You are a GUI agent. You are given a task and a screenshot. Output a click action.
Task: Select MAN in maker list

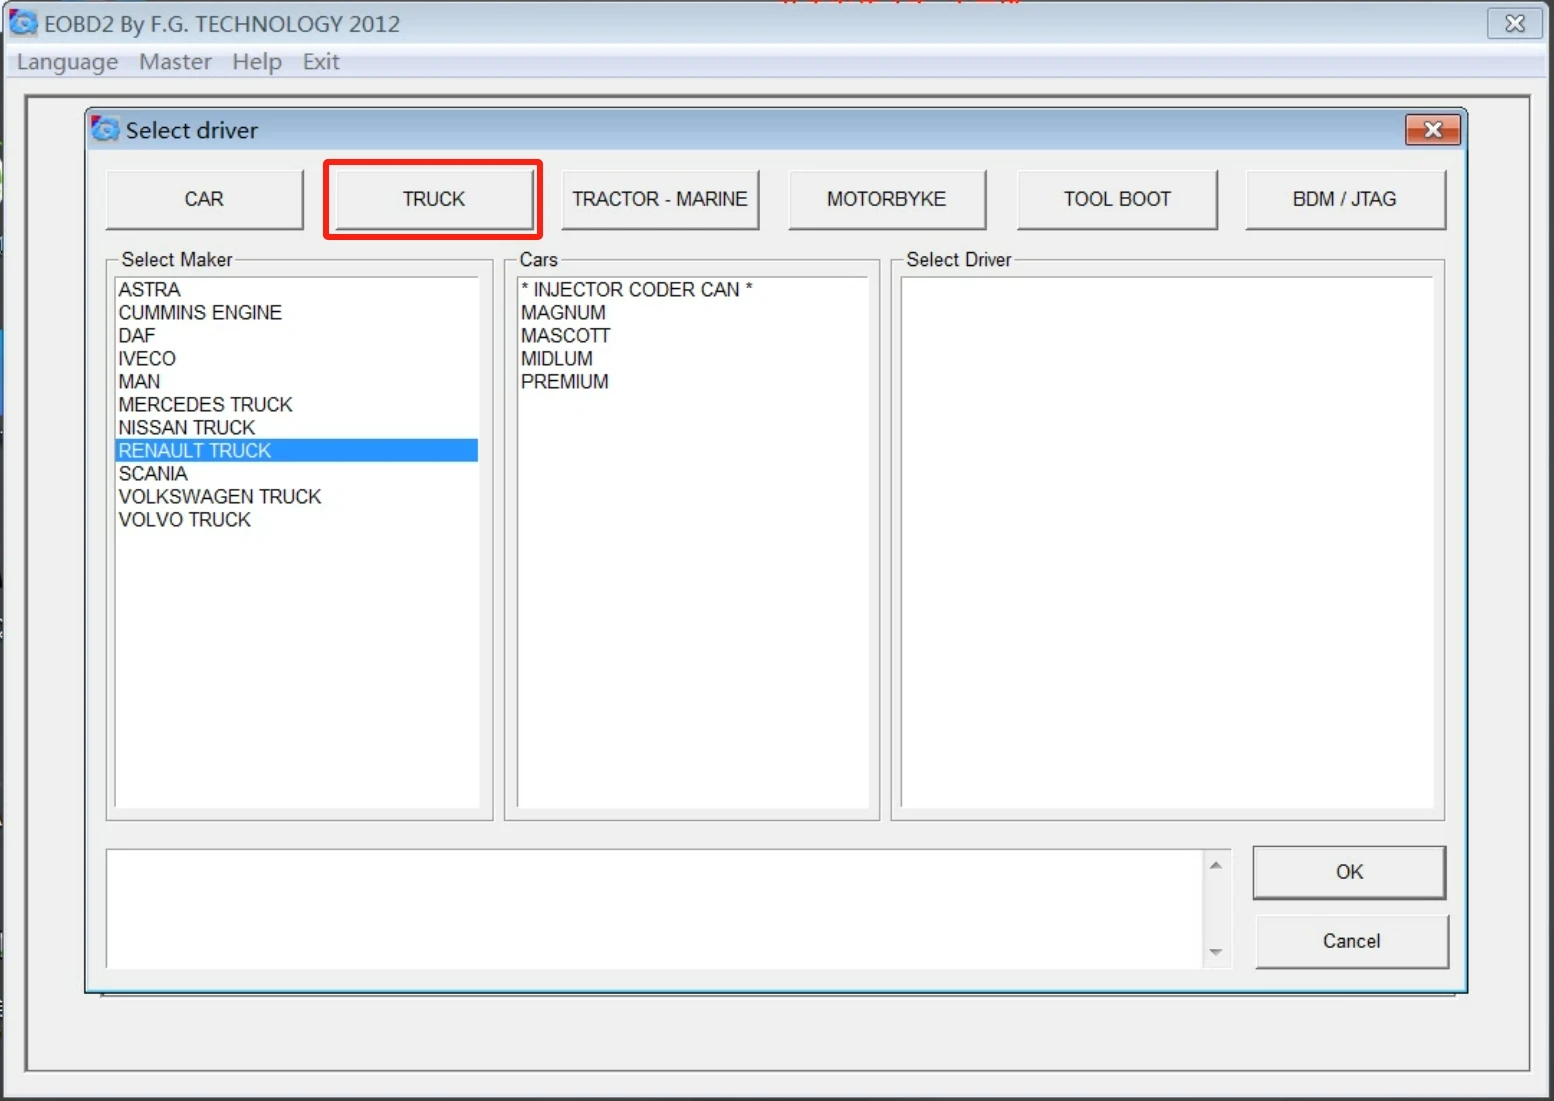click(296, 381)
